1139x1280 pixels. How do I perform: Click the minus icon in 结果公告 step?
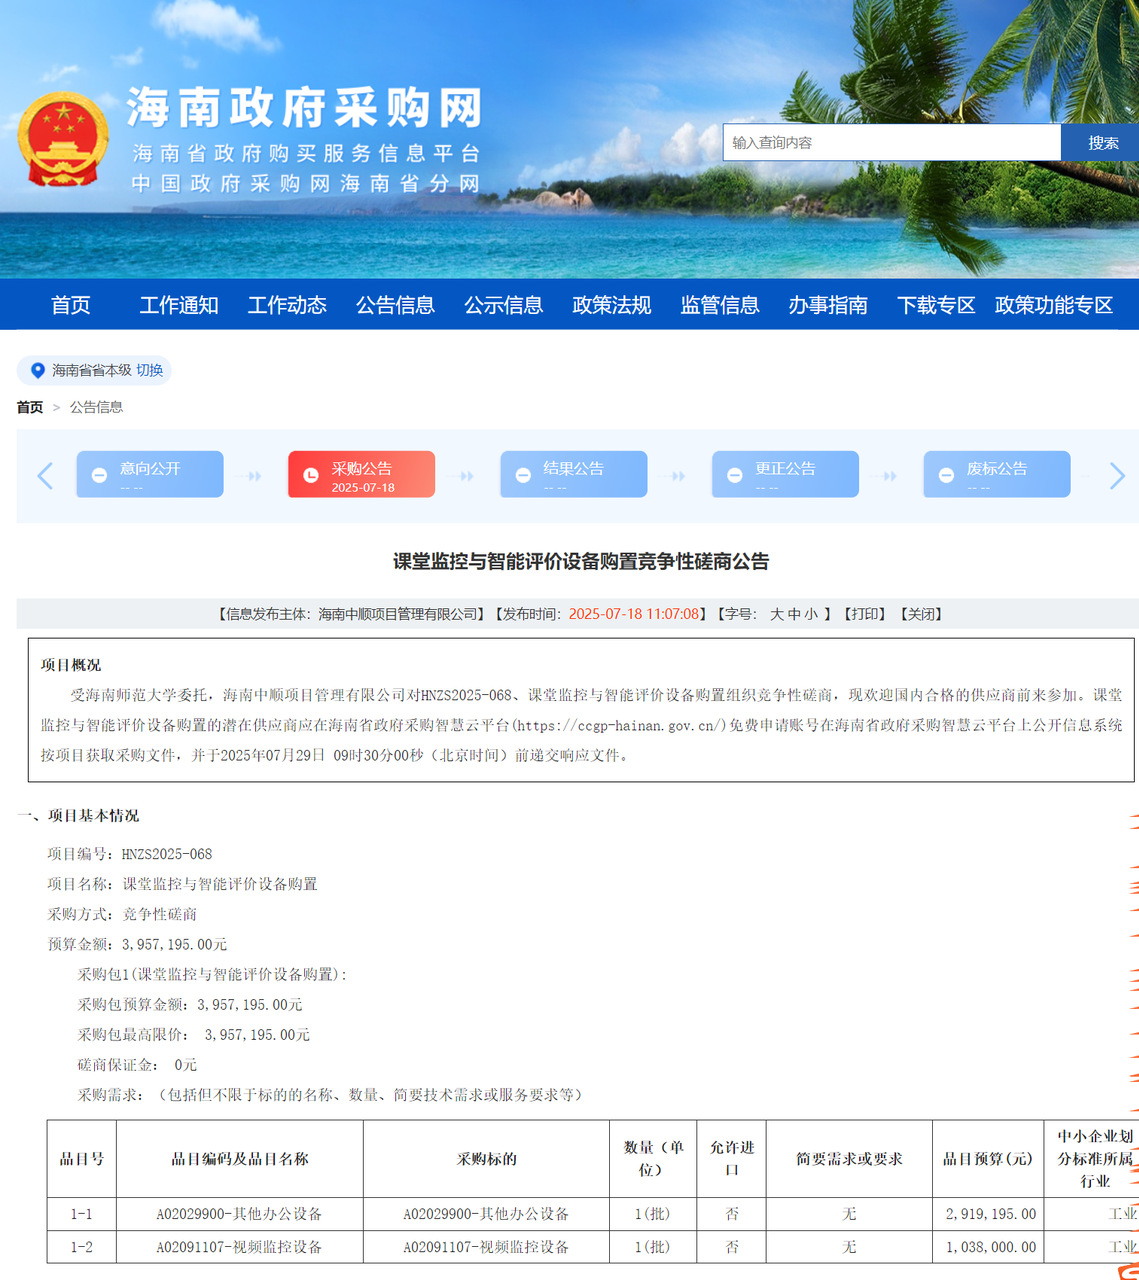coord(523,476)
